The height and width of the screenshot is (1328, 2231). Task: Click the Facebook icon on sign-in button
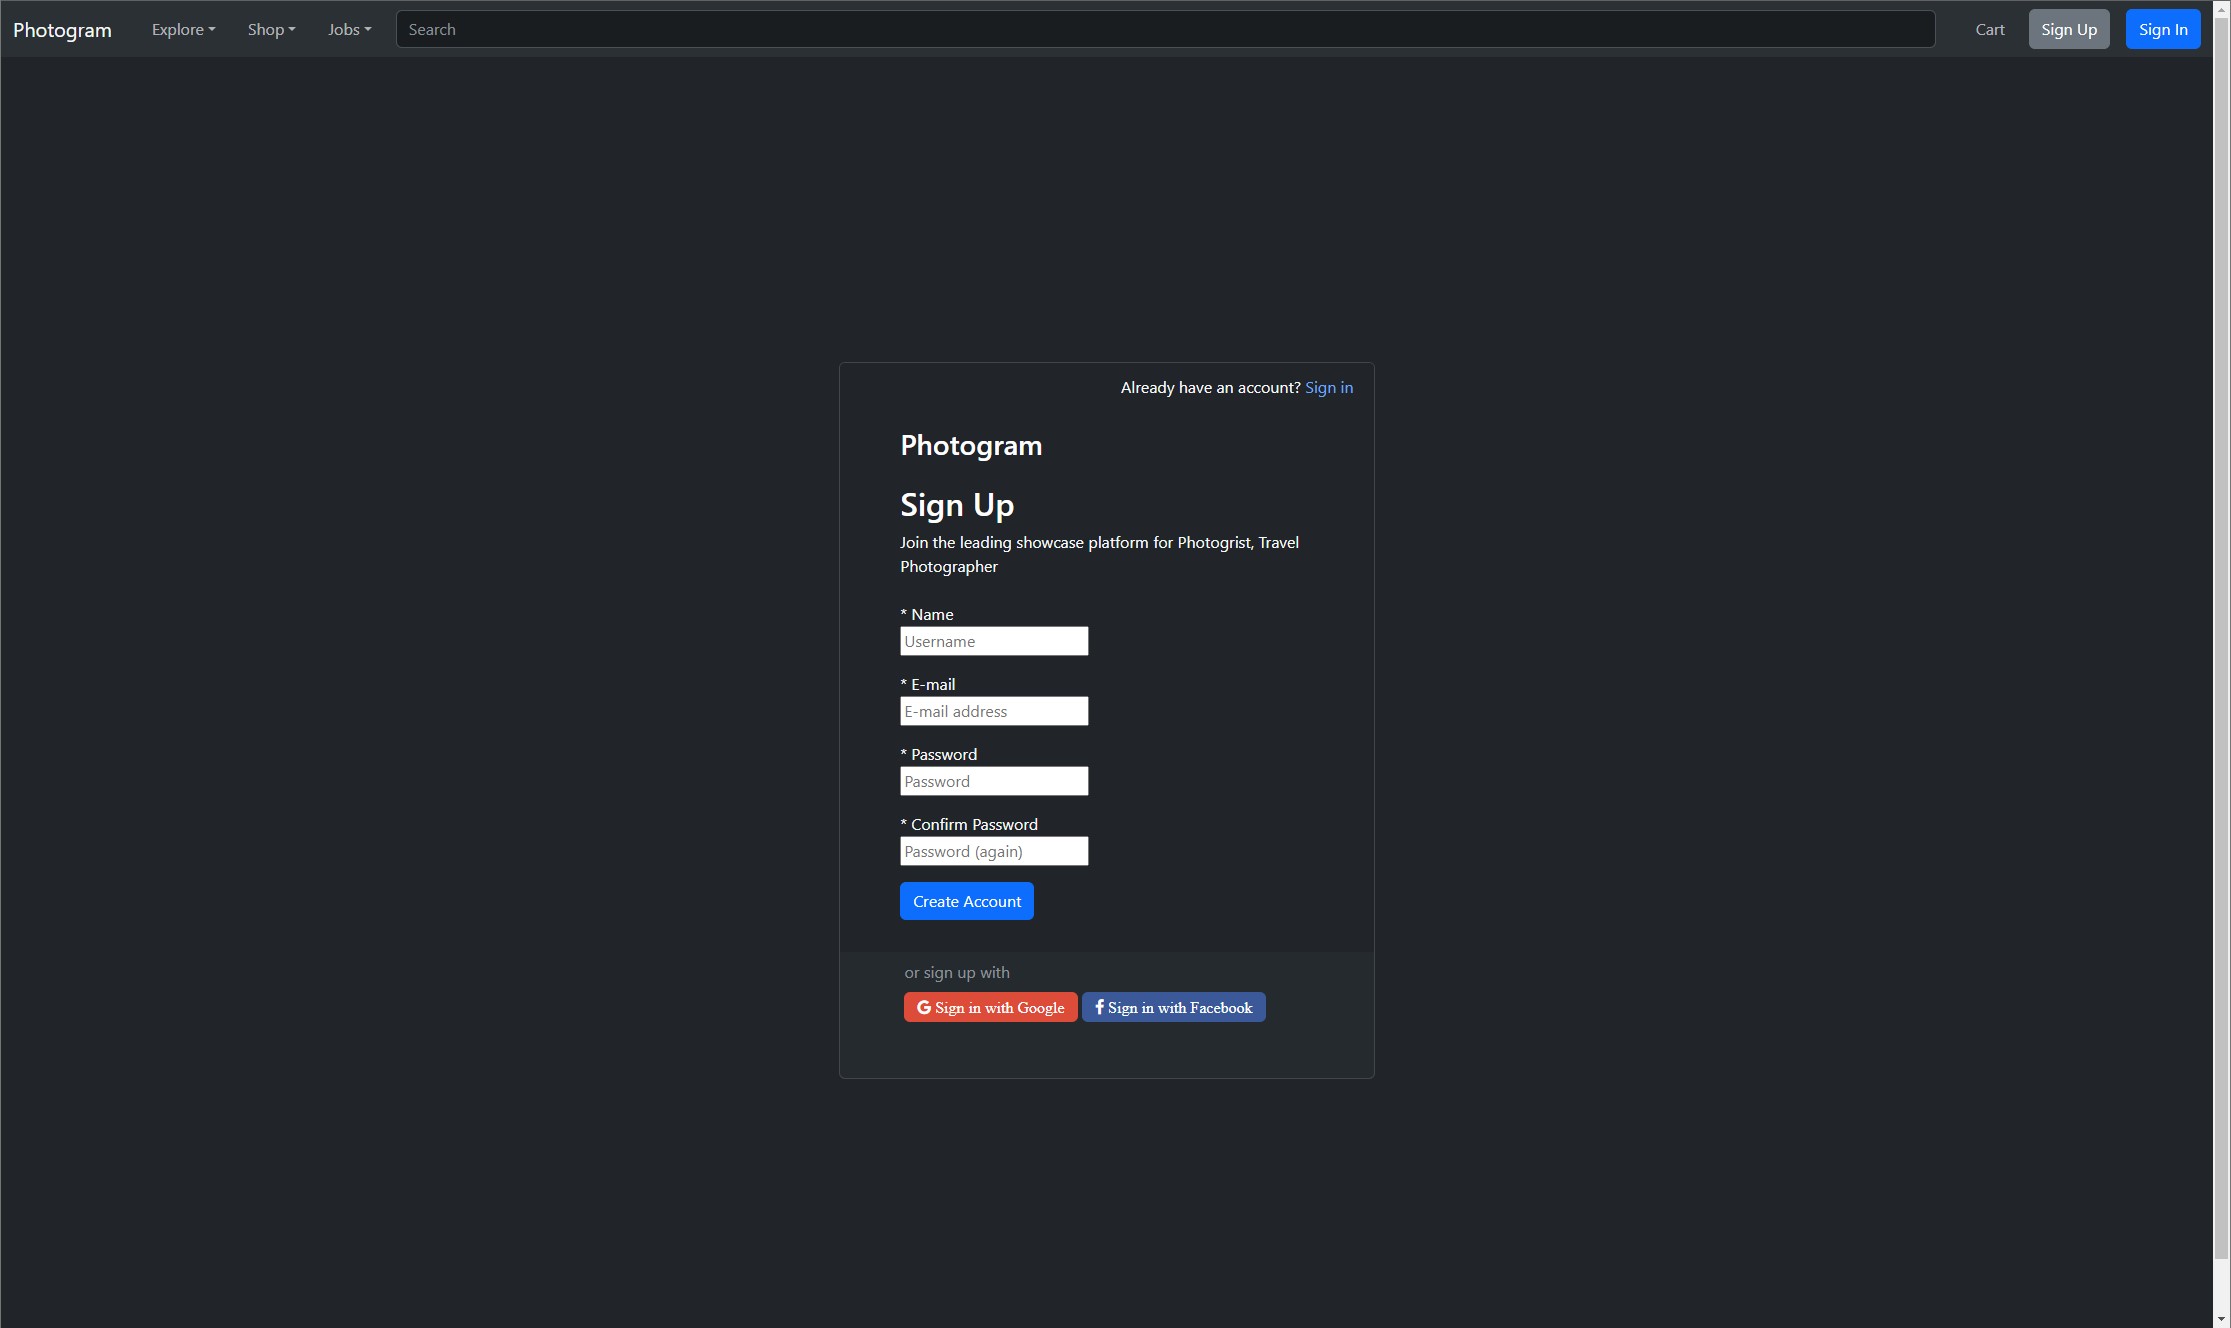pyautogui.click(x=1099, y=1007)
